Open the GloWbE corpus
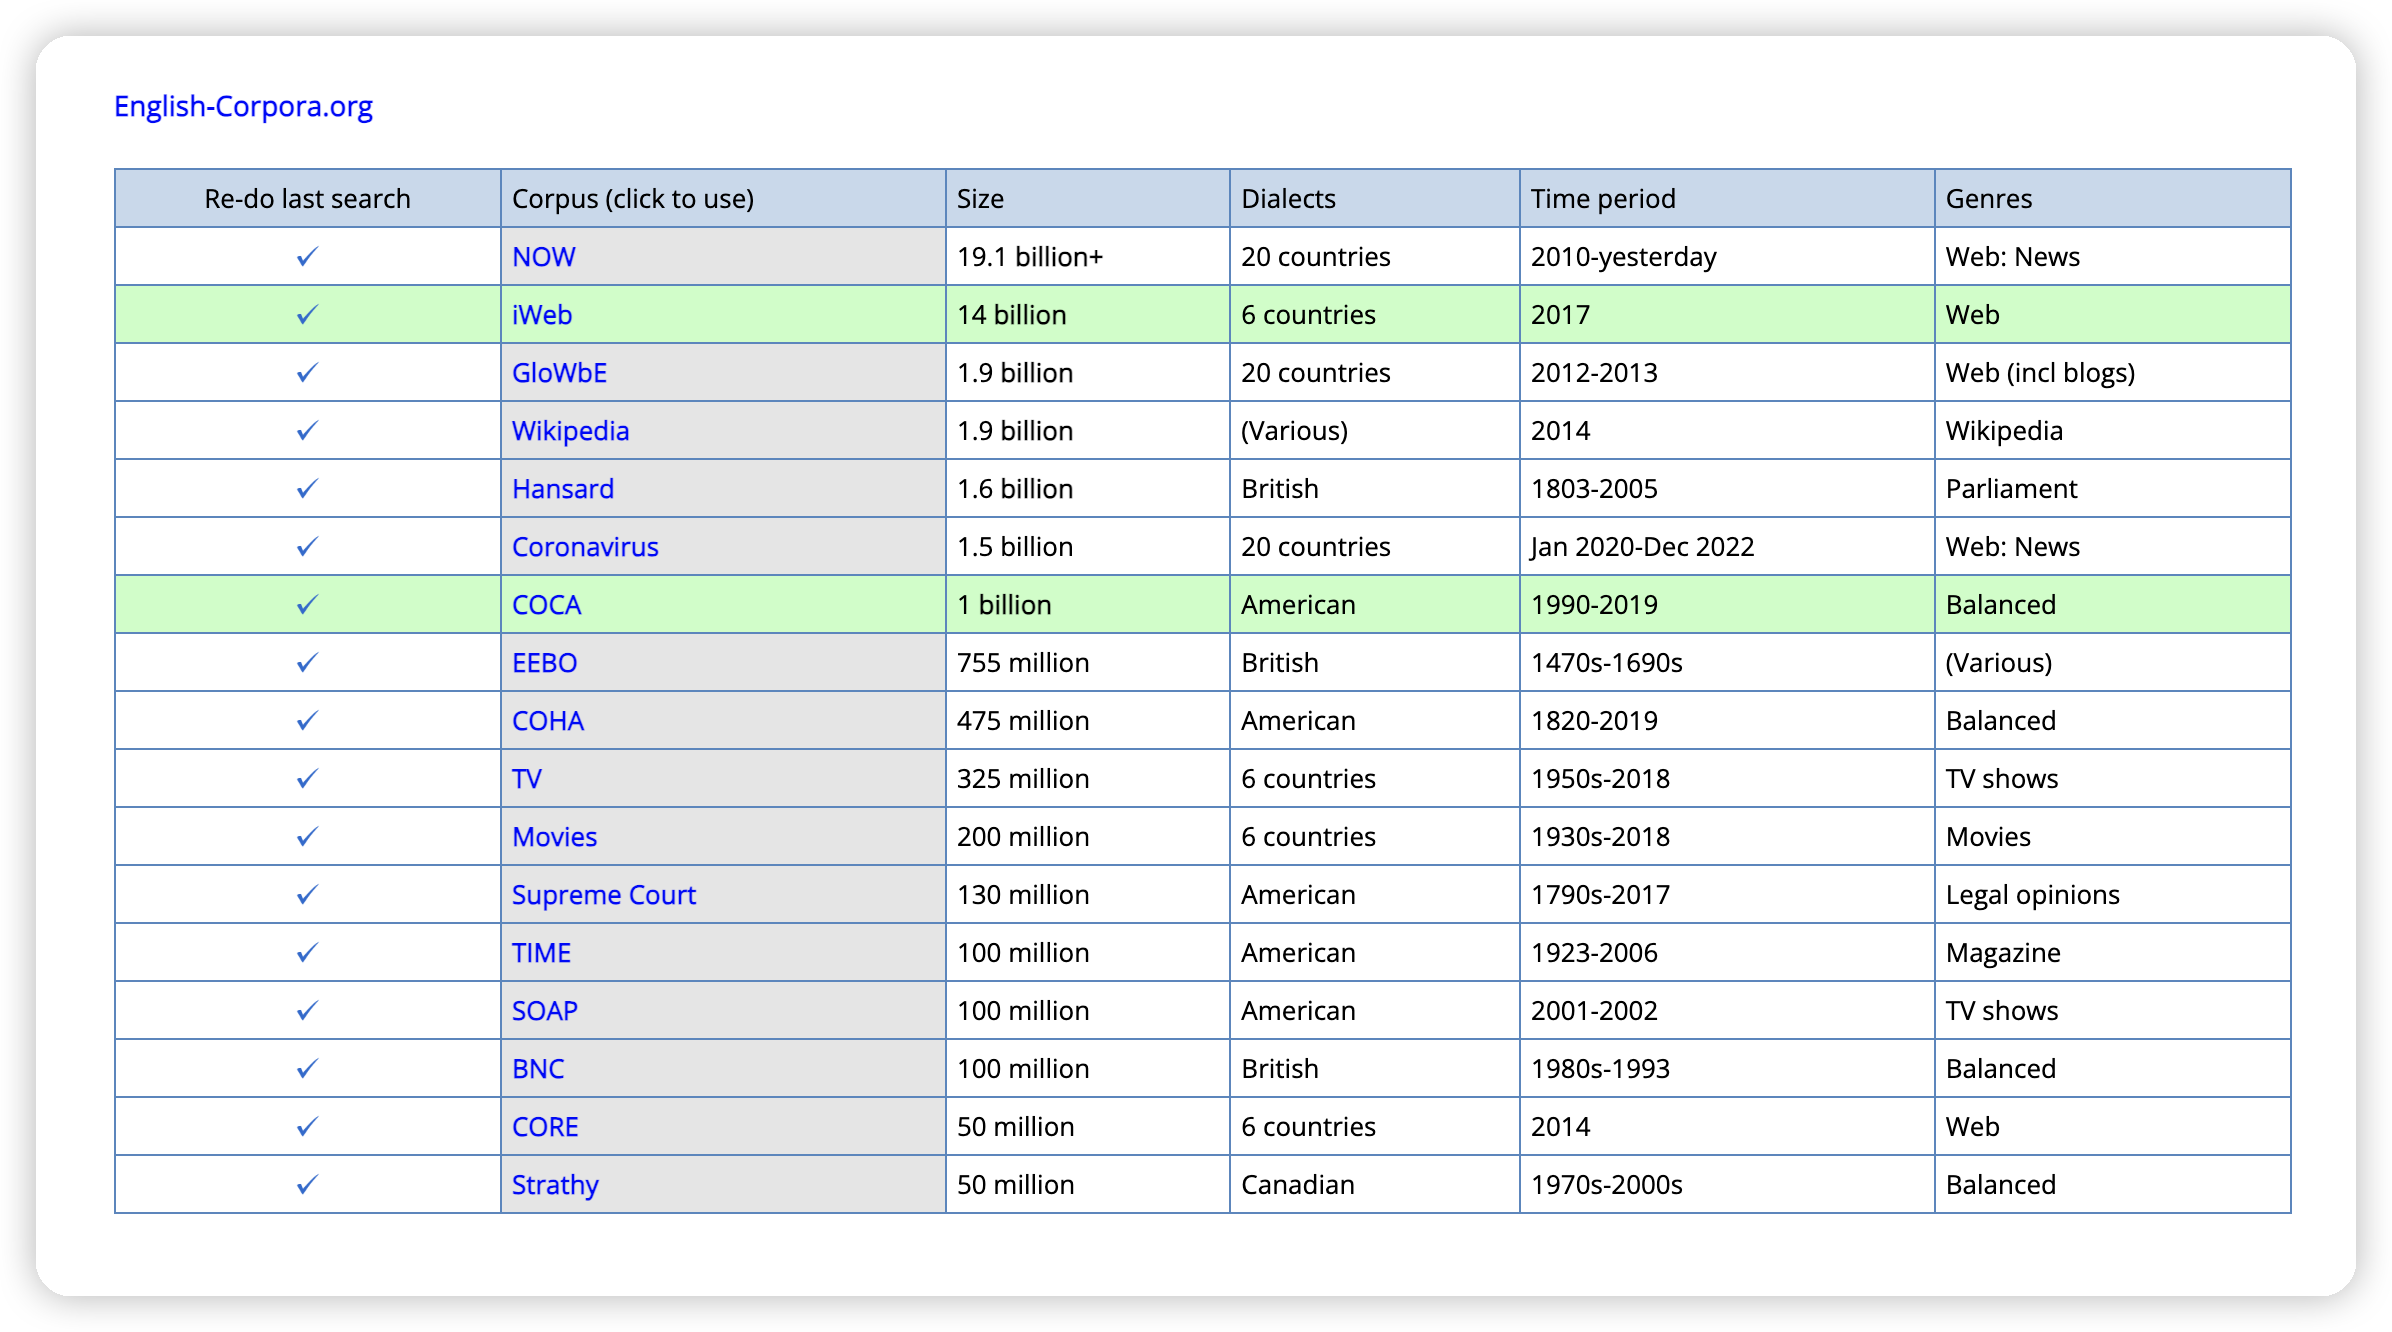 [559, 373]
